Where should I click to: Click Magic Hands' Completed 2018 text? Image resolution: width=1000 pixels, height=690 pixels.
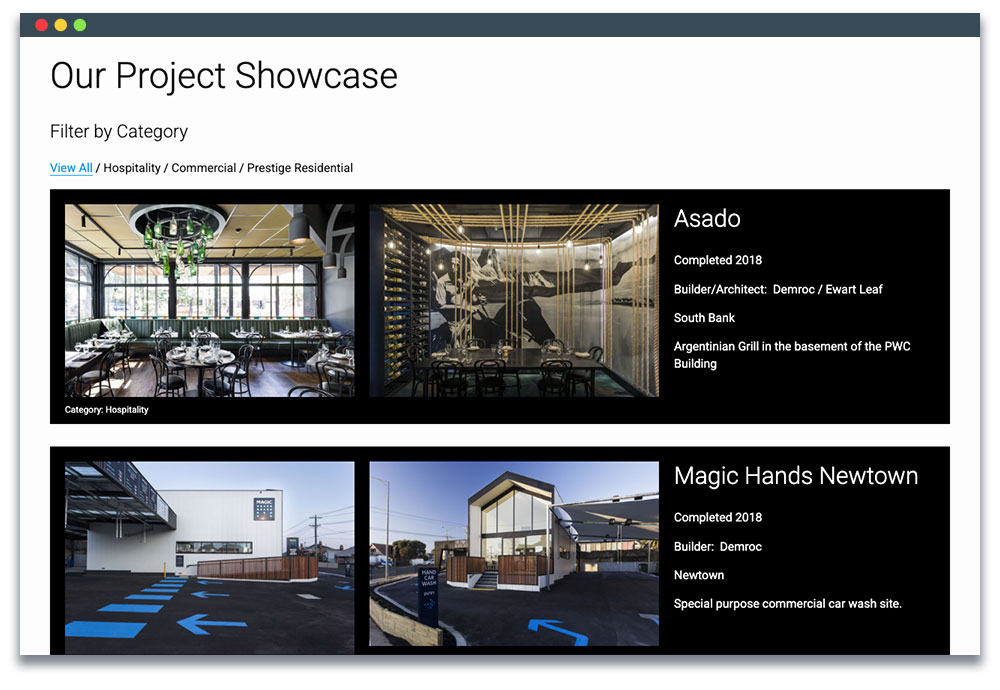(718, 517)
